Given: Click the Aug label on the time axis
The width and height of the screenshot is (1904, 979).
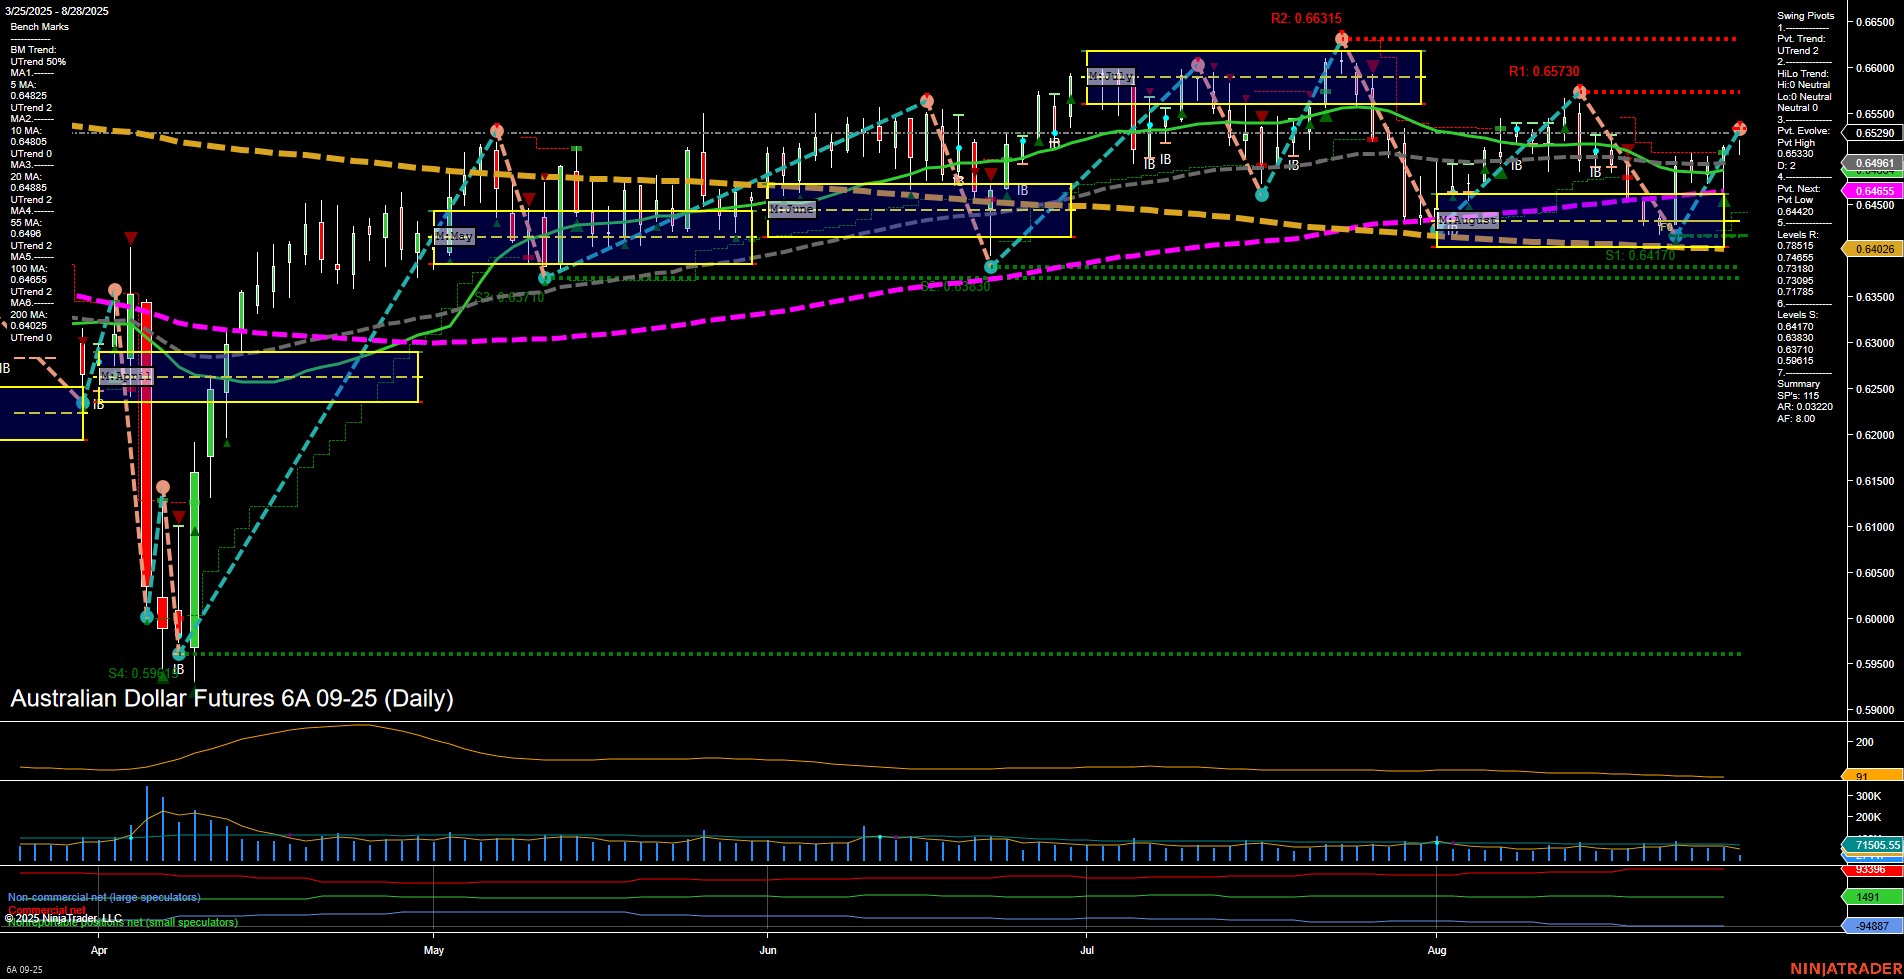Looking at the screenshot, I should pyautogui.click(x=1437, y=950).
